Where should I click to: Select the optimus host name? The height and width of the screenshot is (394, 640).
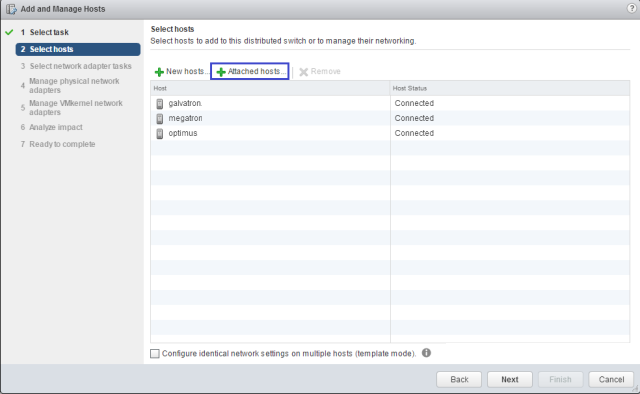click(183, 133)
